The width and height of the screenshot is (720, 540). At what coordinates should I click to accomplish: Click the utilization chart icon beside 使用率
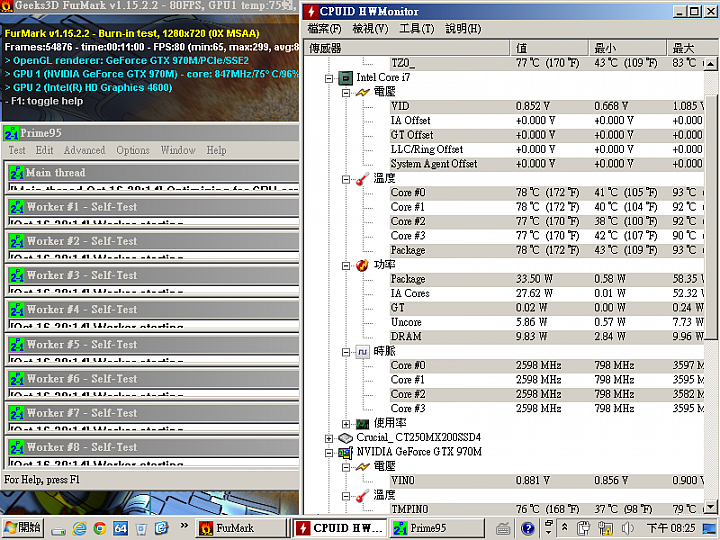coord(362,423)
